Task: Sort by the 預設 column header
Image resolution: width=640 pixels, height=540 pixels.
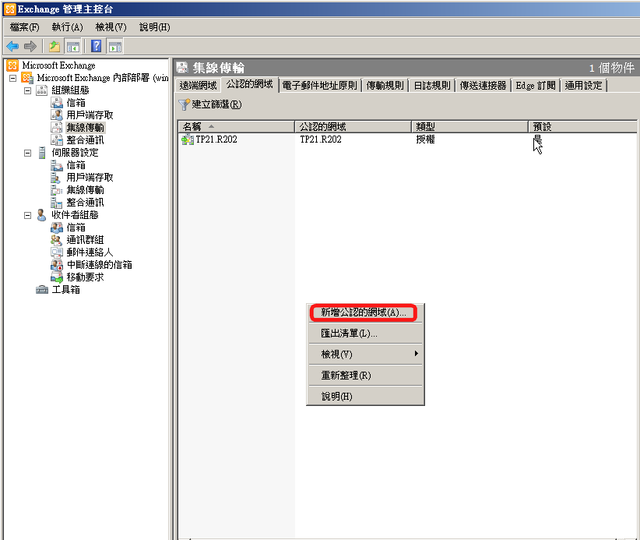Action: (x=583, y=127)
